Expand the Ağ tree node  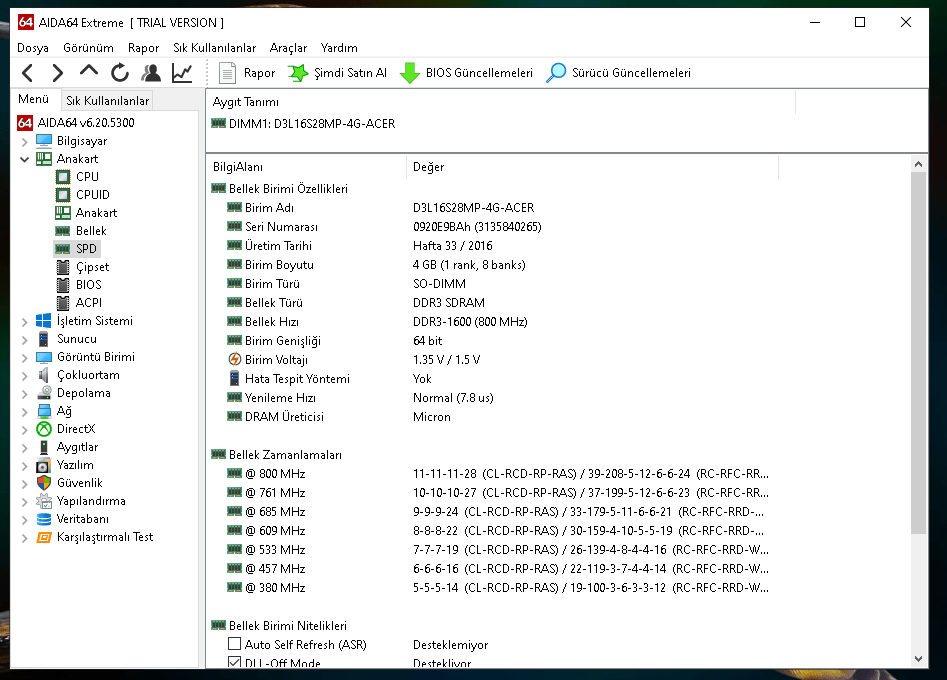[25, 412]
